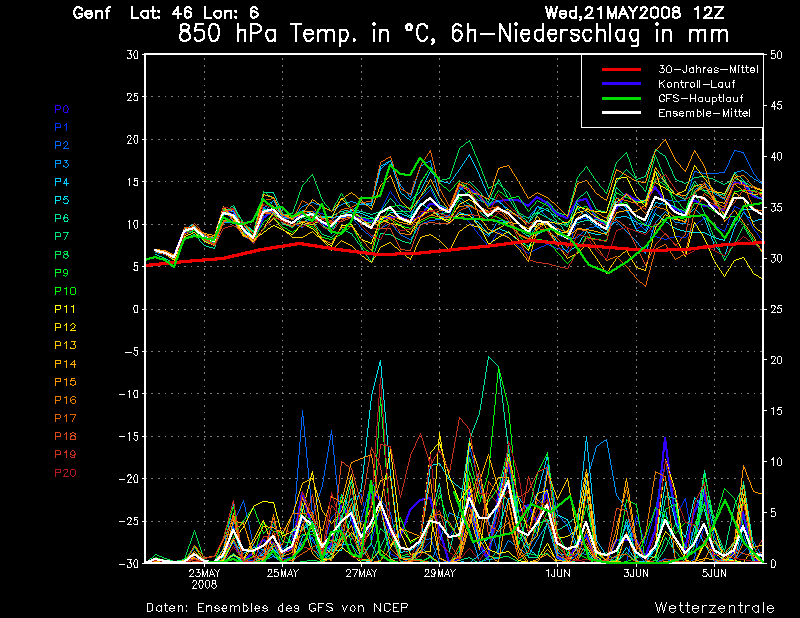Click the "Daten: Ensembles des GFS von NCEP" source note
Viewport: 800px width, 618px height.
coord(277,608)
